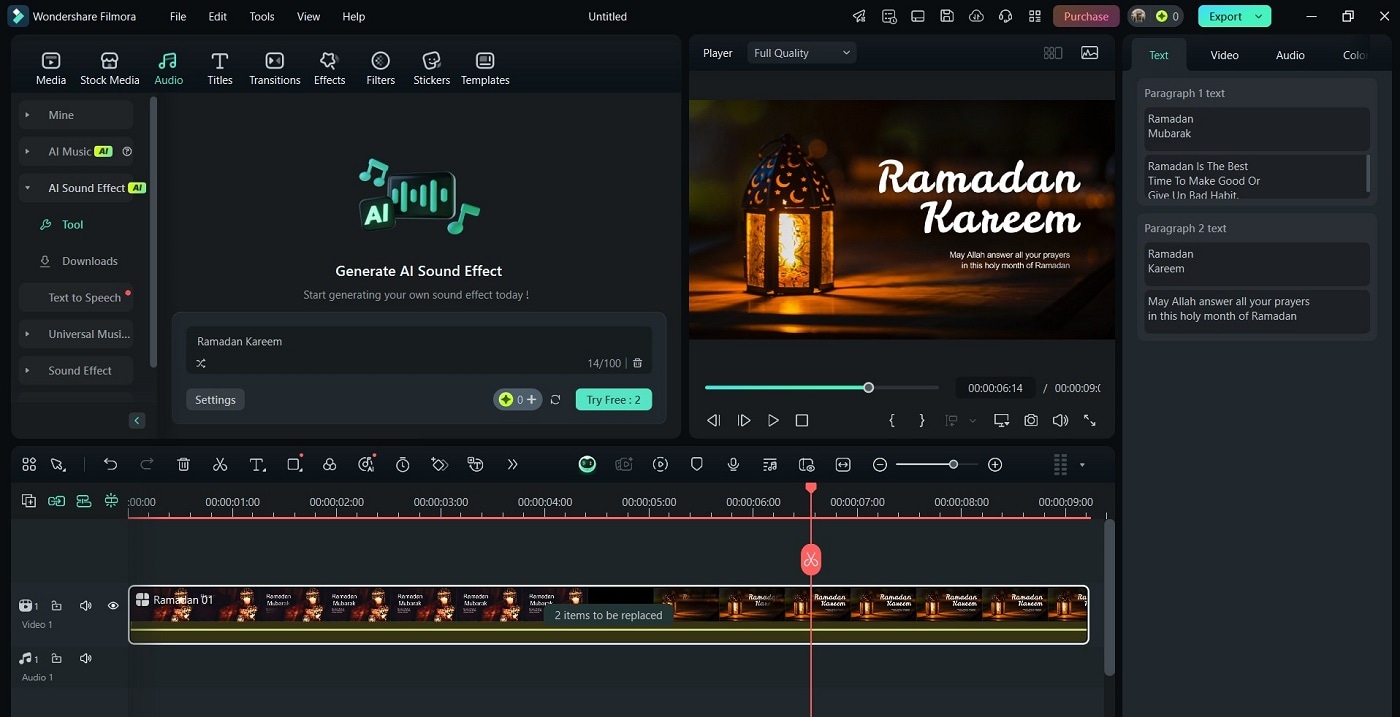Click the scissors on the playhead
1400x717 pixels.
811,560
